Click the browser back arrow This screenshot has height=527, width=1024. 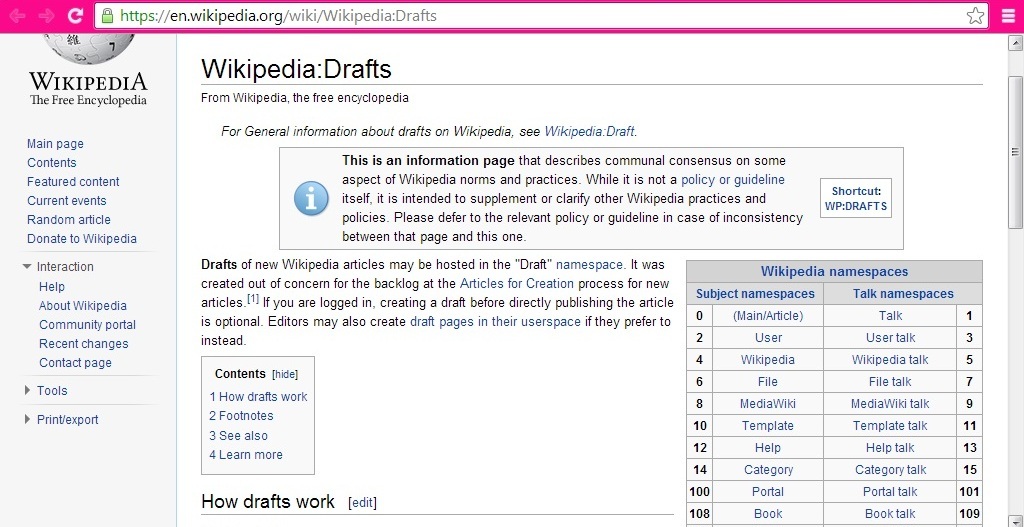click(x=18, y=16)
